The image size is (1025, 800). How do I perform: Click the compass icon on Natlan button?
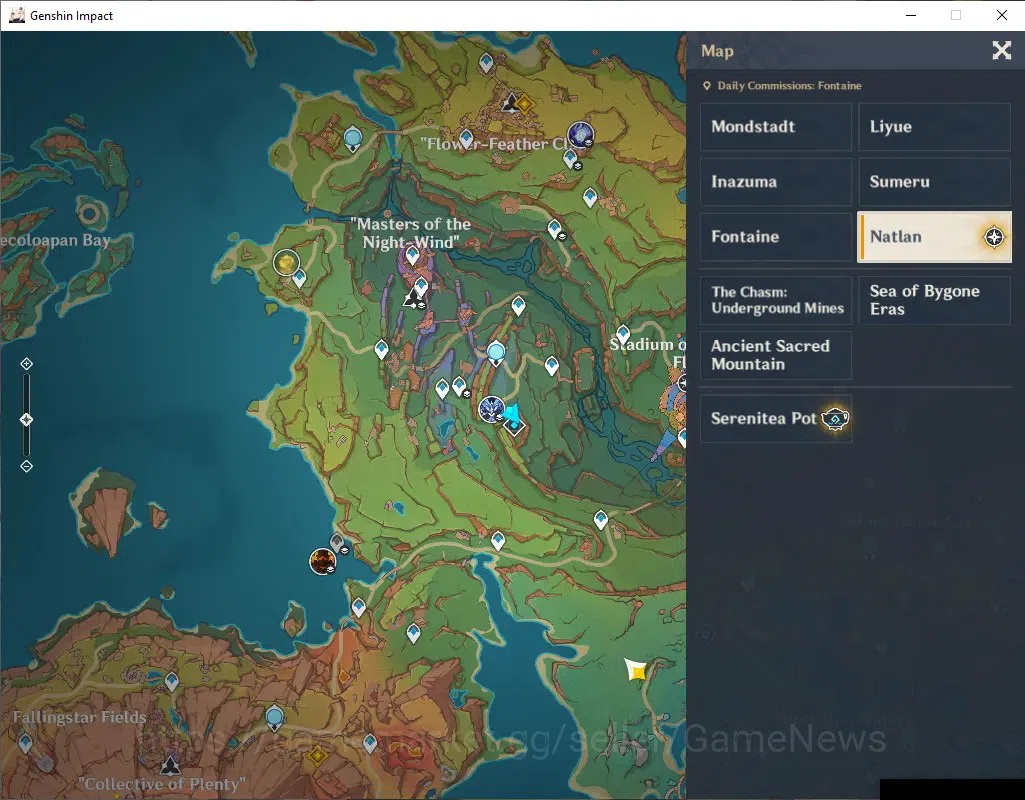tap(994, 237)
